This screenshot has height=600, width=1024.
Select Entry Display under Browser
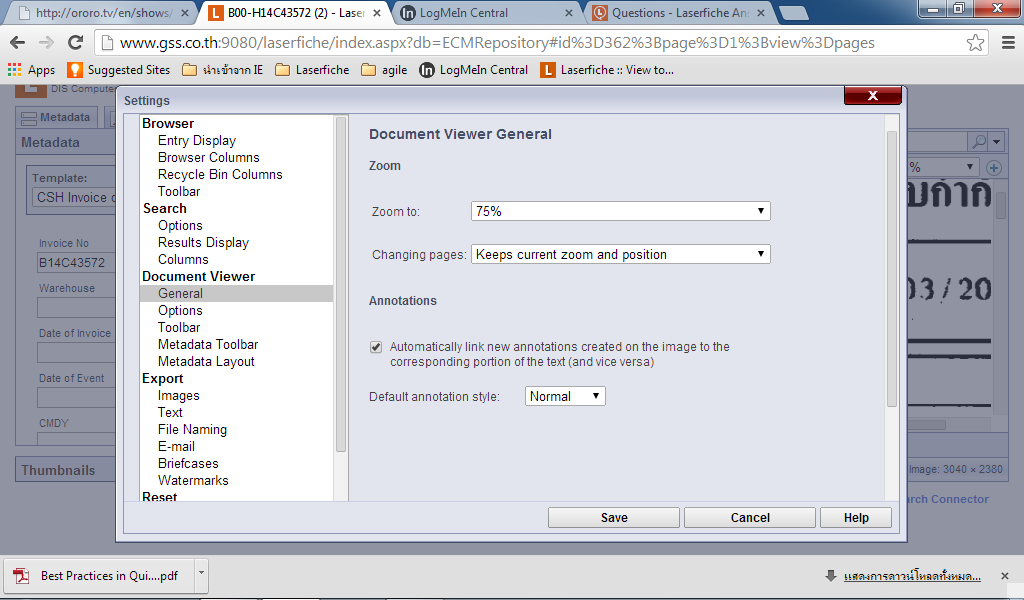pyautogui.click(x=197, y=140)
